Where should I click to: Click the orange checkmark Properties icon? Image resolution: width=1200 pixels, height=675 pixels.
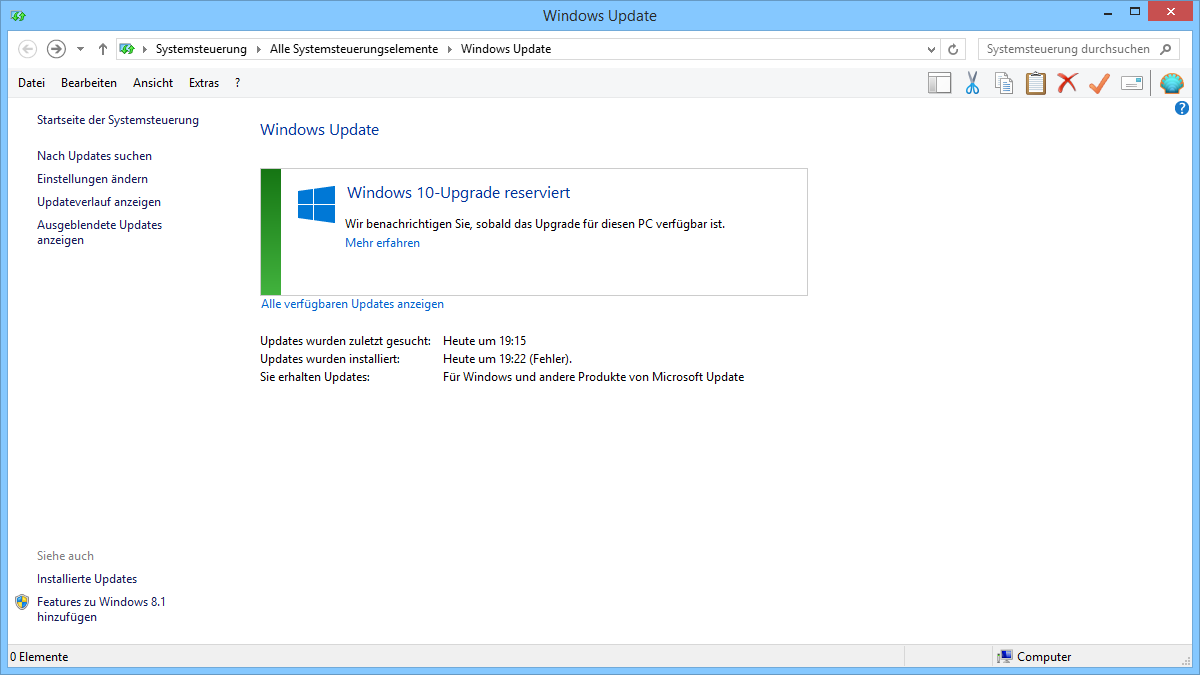pyautogui.click(x=1099, y=83)
